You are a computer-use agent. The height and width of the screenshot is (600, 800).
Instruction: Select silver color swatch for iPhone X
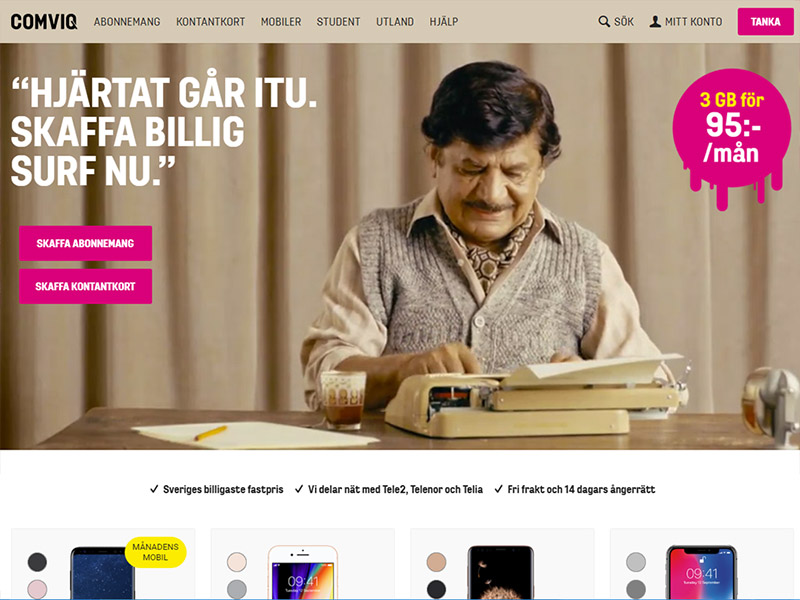(x=636, y=562)
